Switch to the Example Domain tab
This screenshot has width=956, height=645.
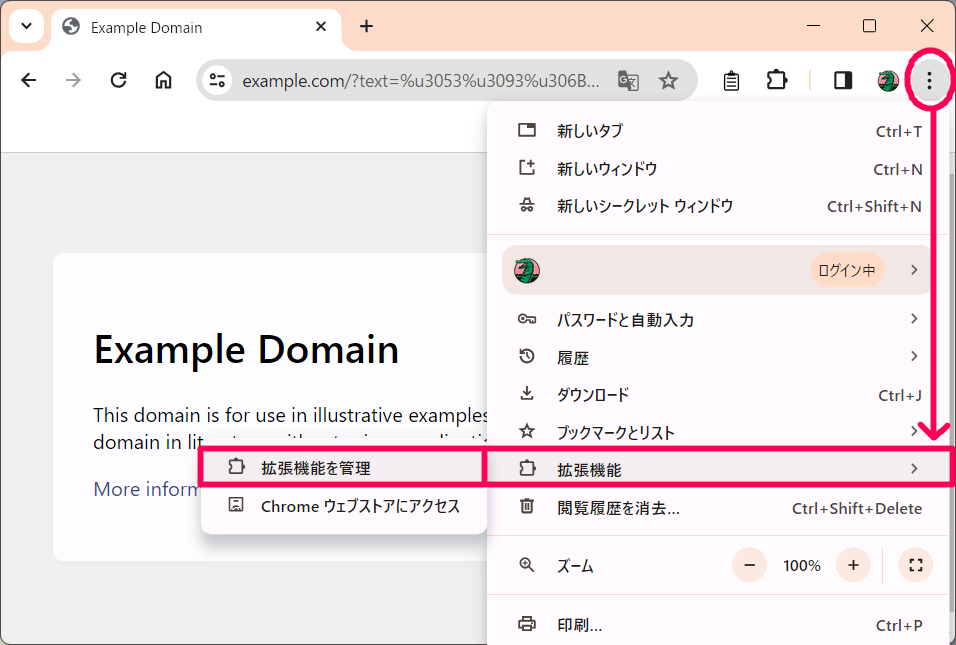[150, 28]
